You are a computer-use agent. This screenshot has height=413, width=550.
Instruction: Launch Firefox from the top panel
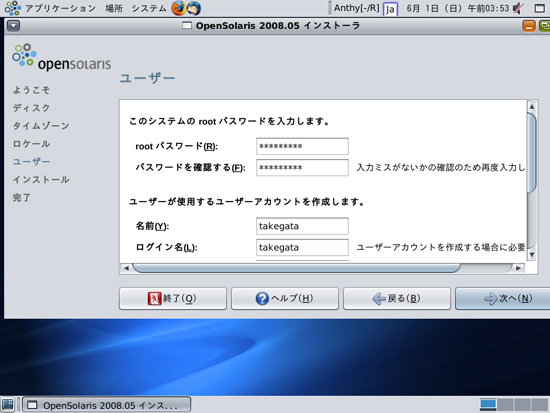click(x=178, y=8)
